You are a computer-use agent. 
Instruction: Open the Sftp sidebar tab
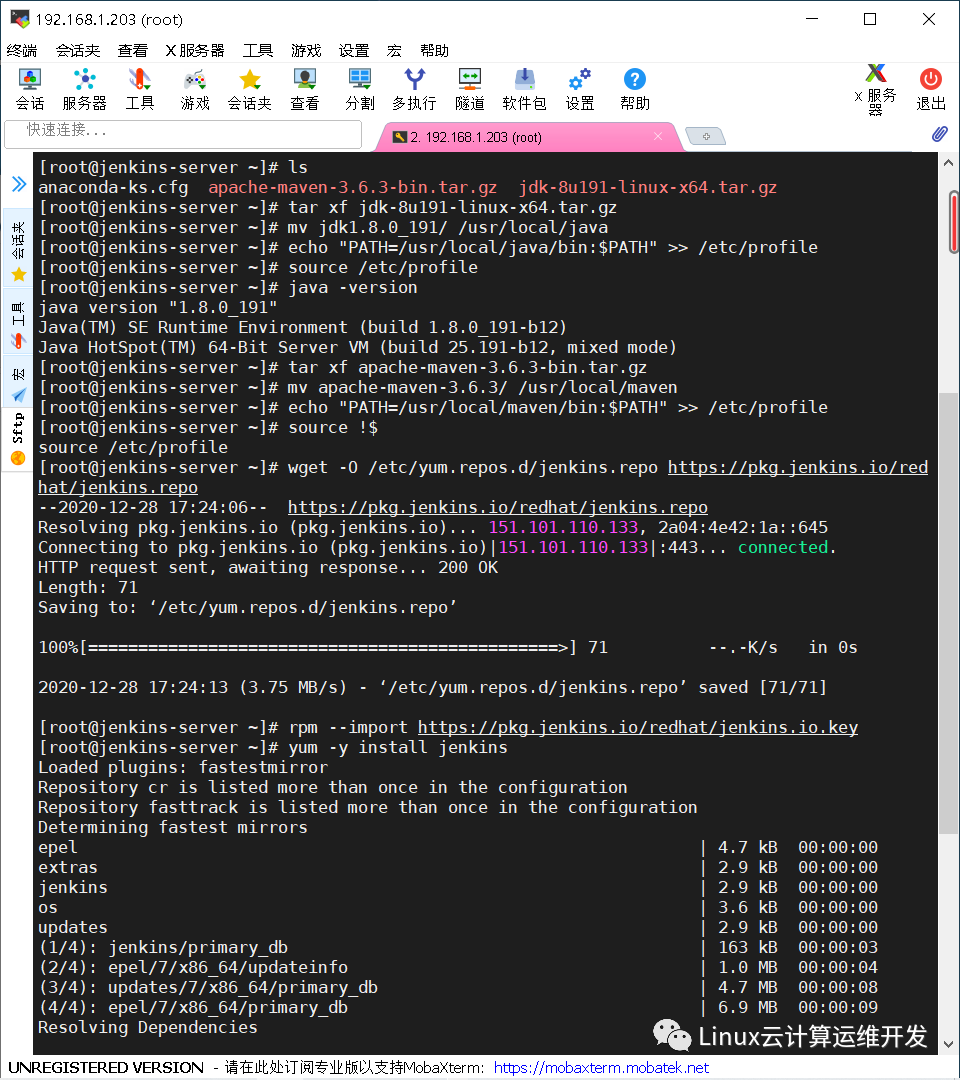[18, 439]
